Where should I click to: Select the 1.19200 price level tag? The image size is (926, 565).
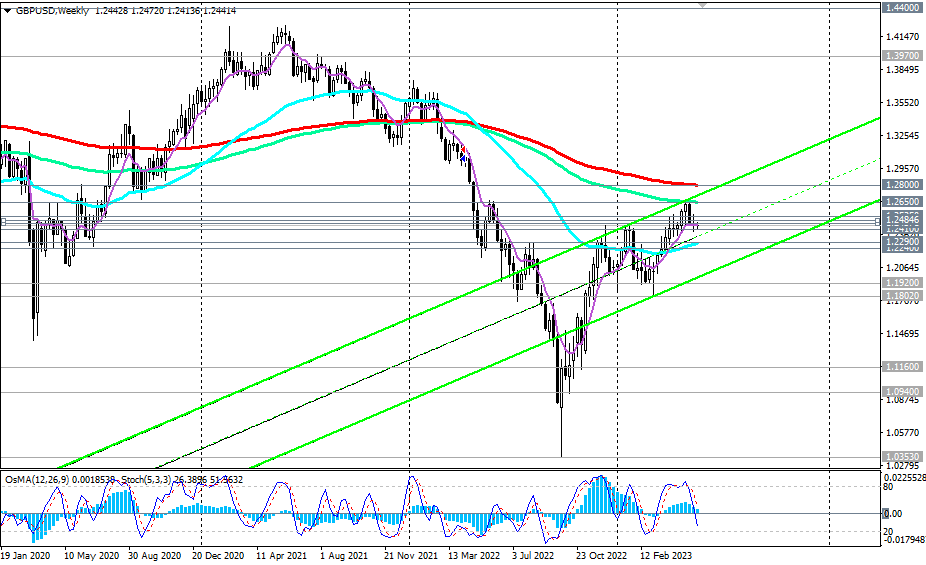[x=902, y=283]
